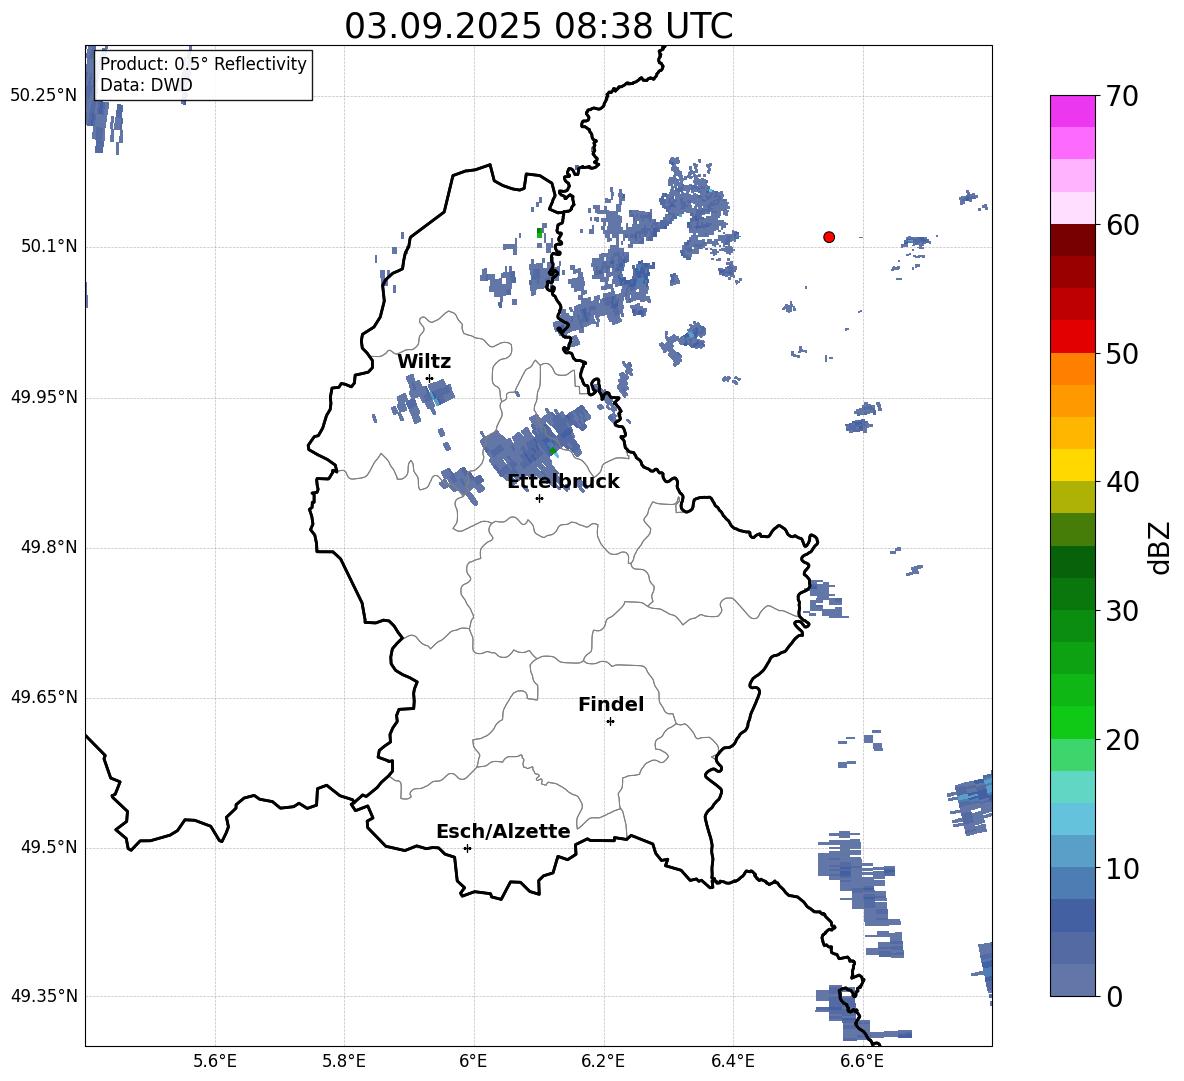Click the 6.6°E longitude label

coord(862,1061)
